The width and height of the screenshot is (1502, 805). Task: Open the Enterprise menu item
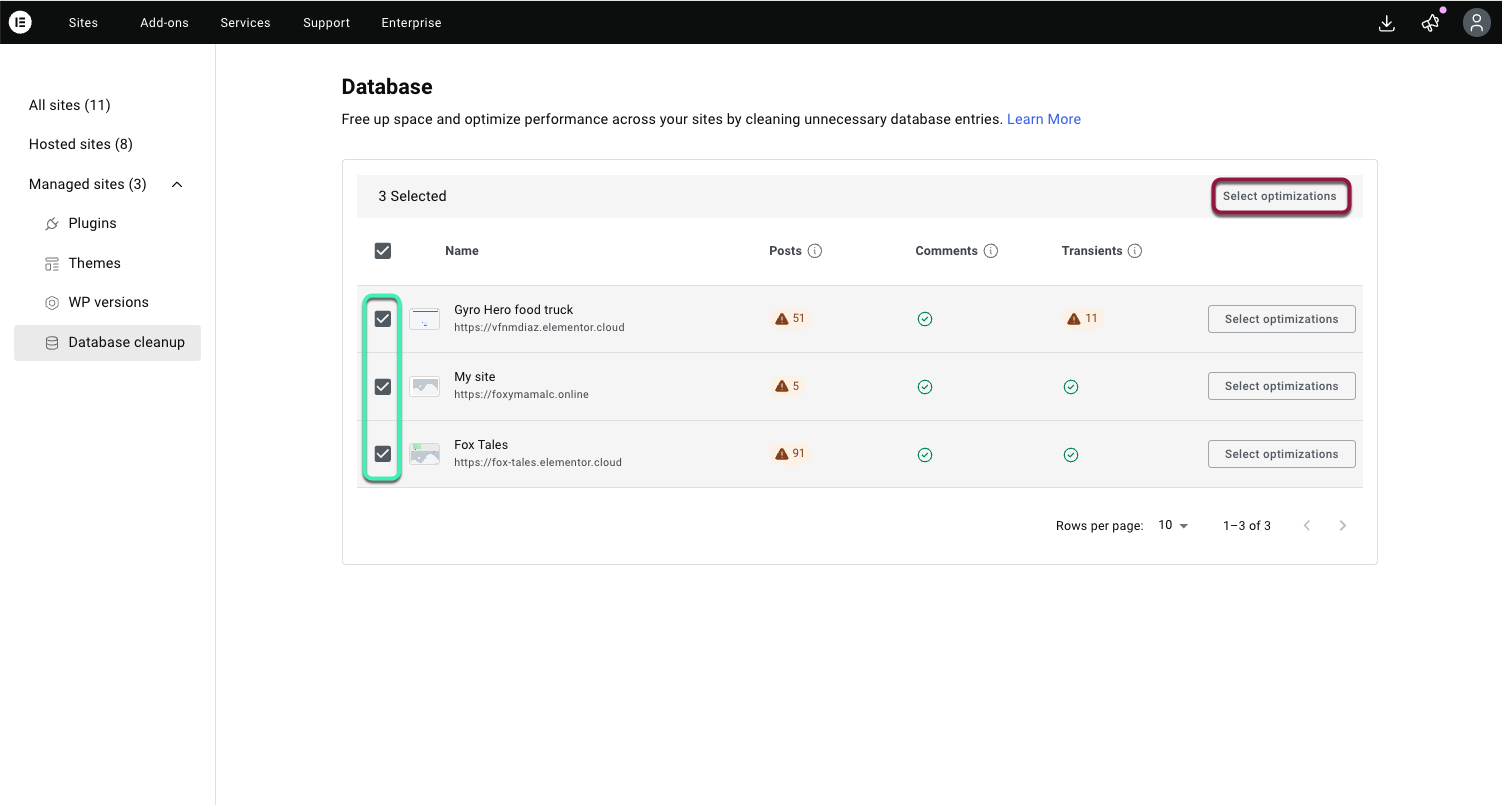(x=411, y=23)
